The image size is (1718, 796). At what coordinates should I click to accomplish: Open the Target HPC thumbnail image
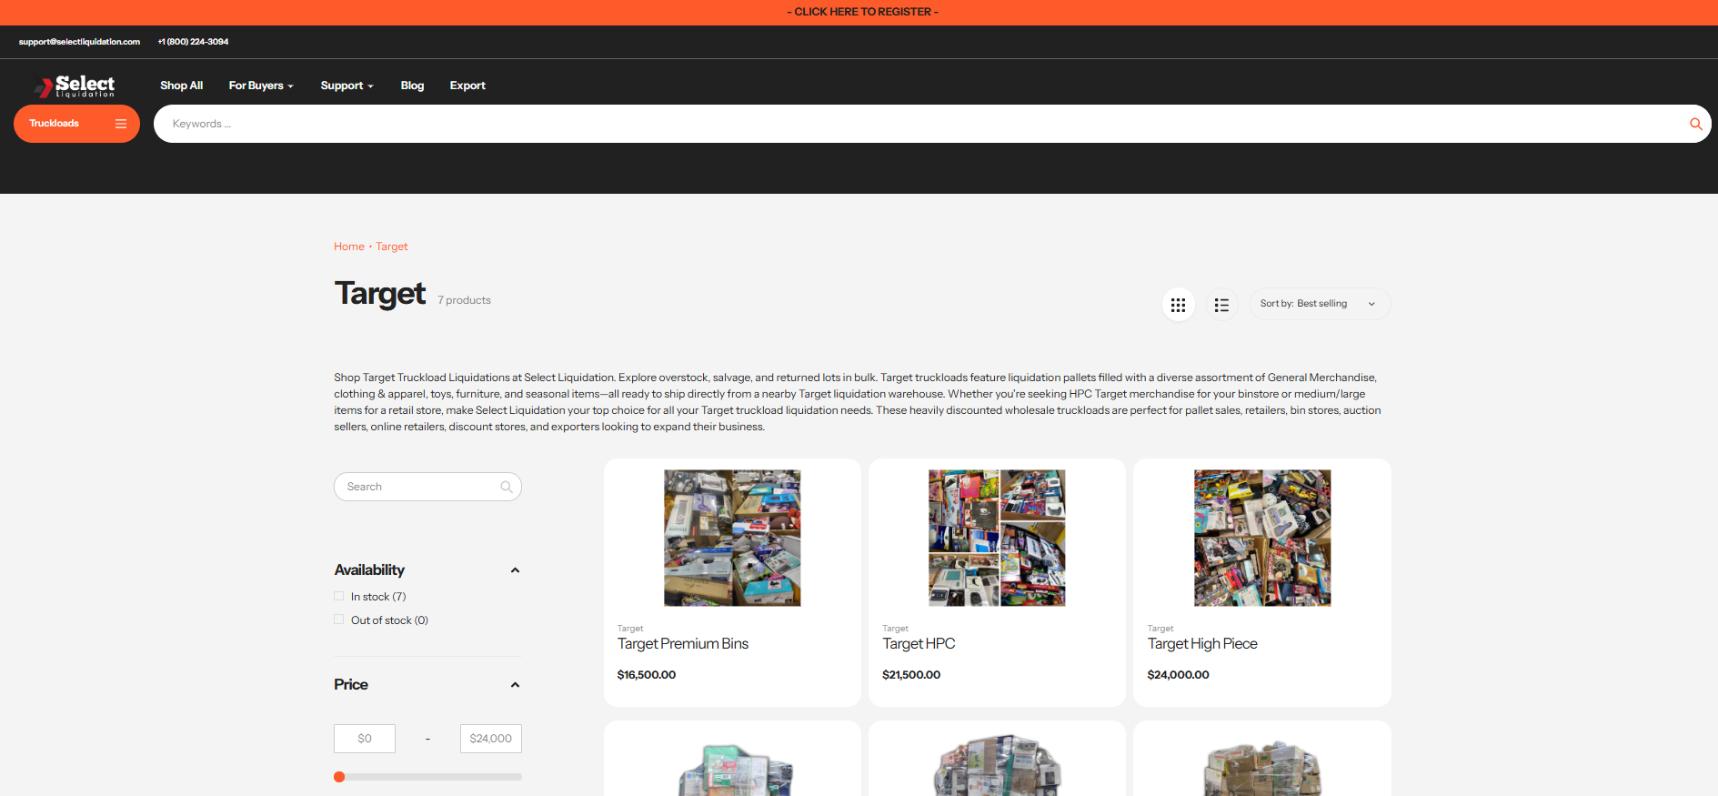coord(997,538)
